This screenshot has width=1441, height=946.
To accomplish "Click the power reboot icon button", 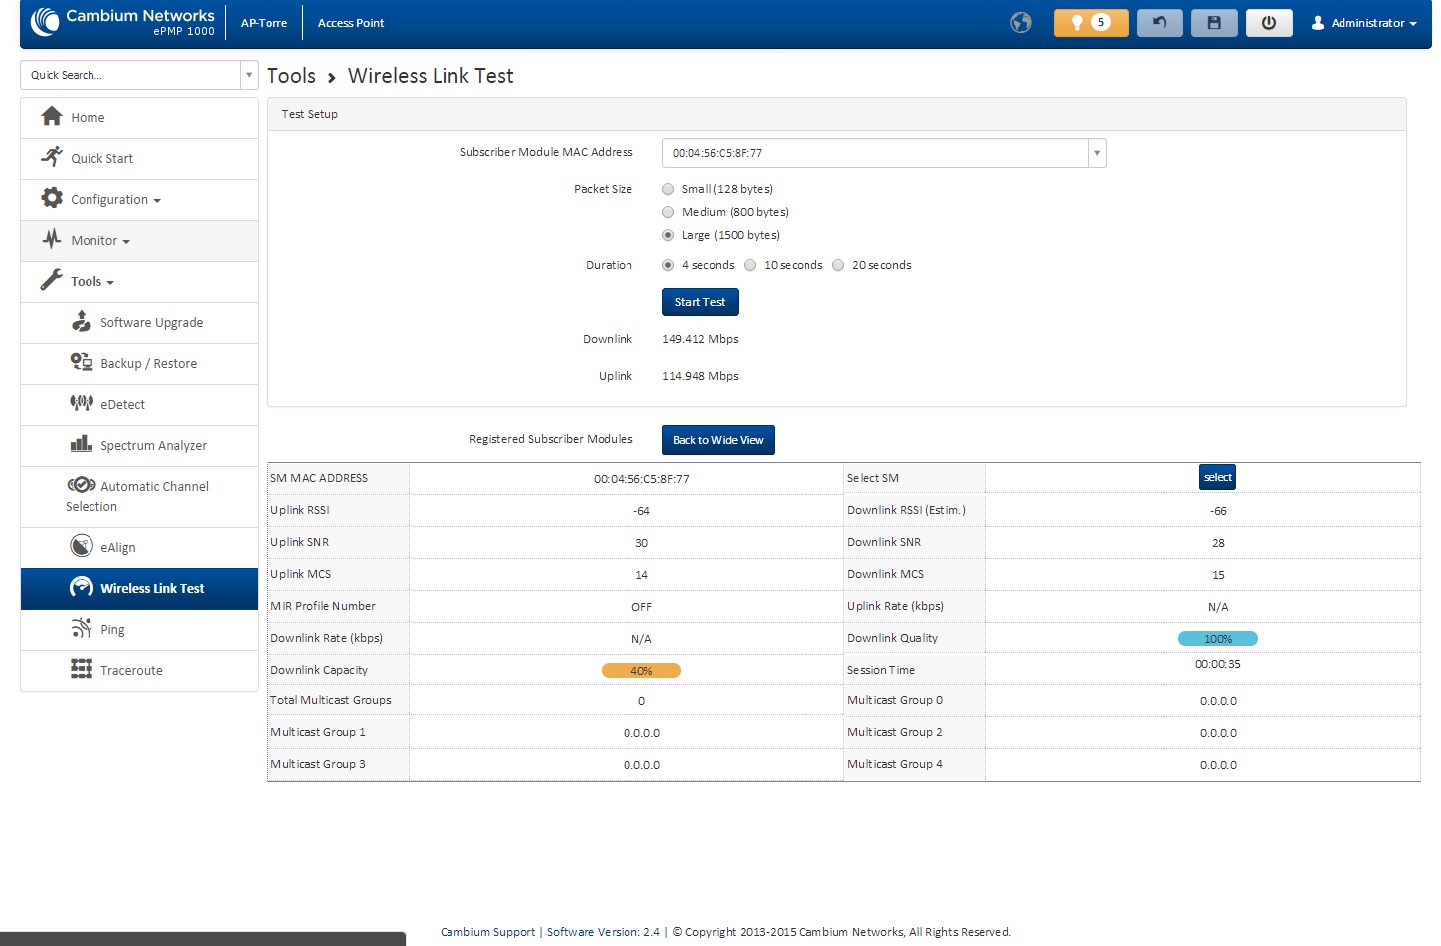I will (x=1269, y=23).
